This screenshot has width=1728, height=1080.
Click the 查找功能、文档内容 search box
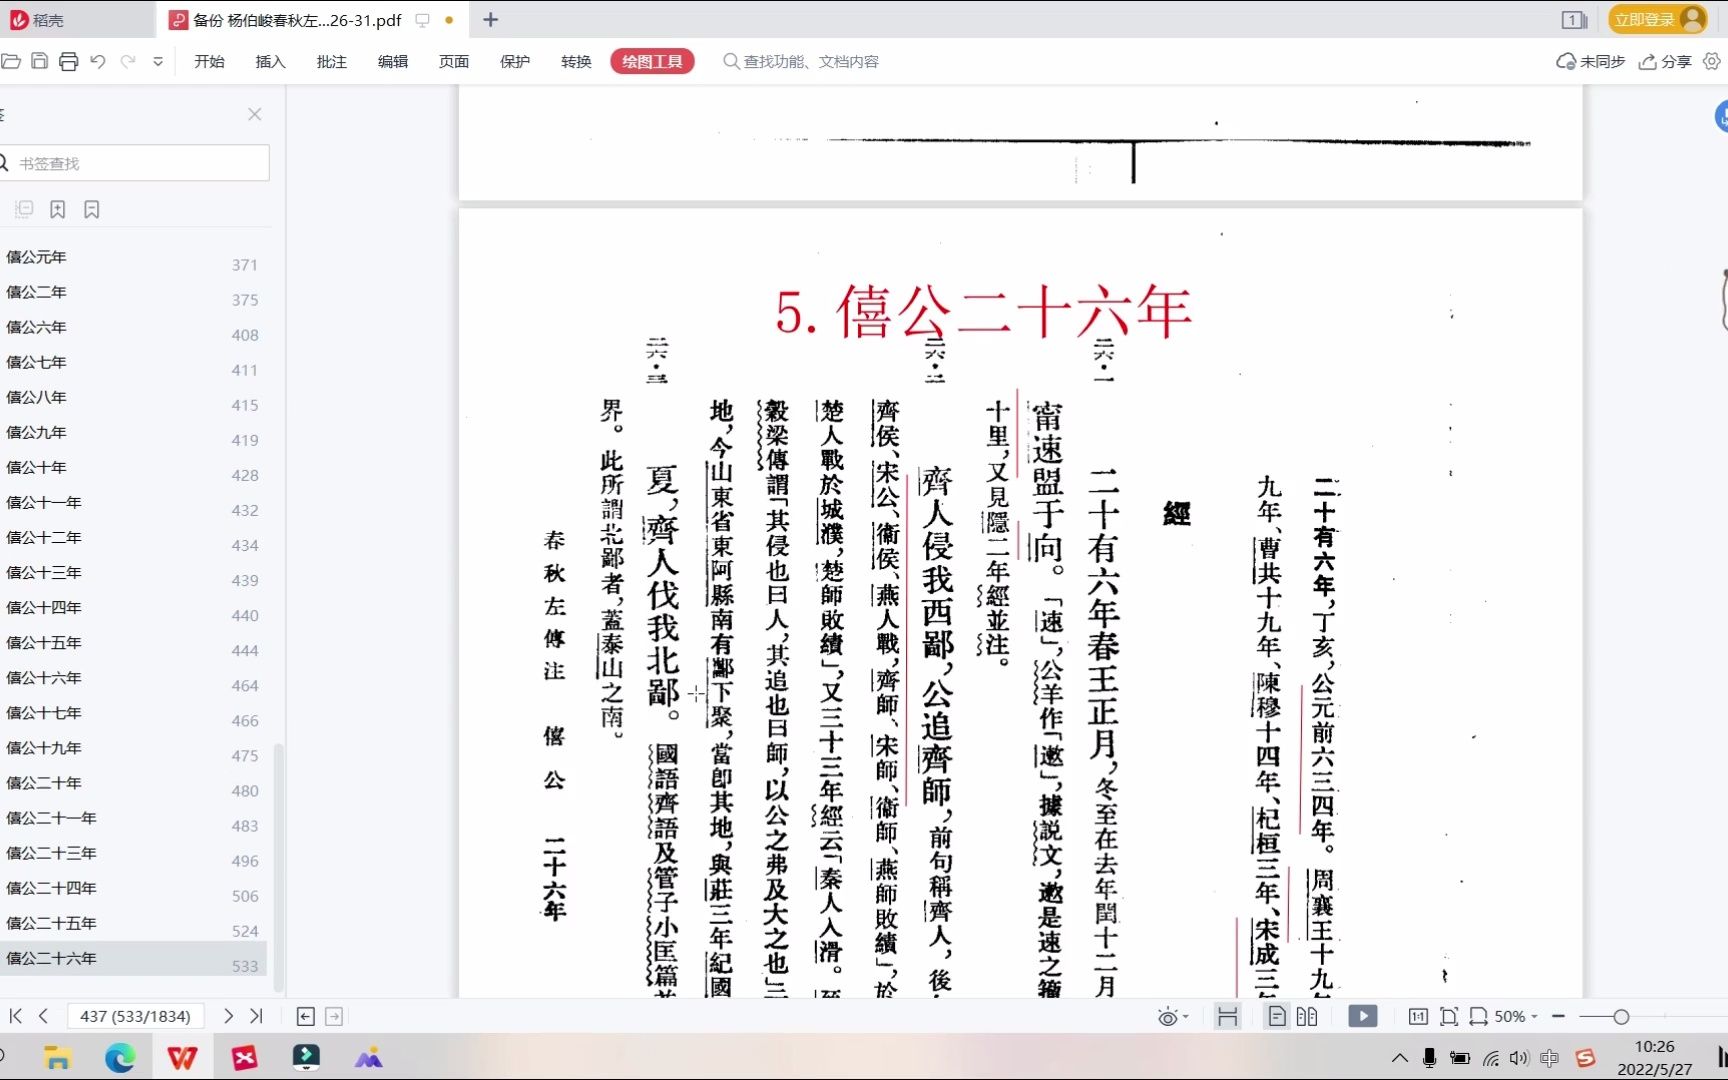click(x=801, y=61)
